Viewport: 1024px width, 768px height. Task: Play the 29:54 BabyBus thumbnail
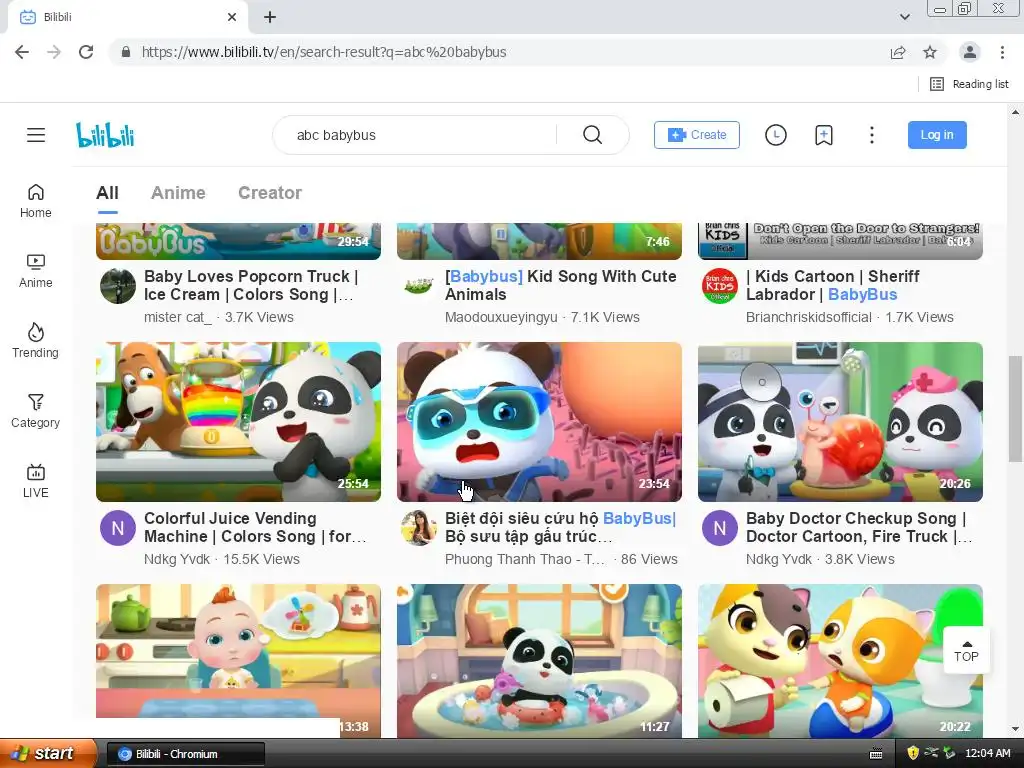[x=238, y=242]
